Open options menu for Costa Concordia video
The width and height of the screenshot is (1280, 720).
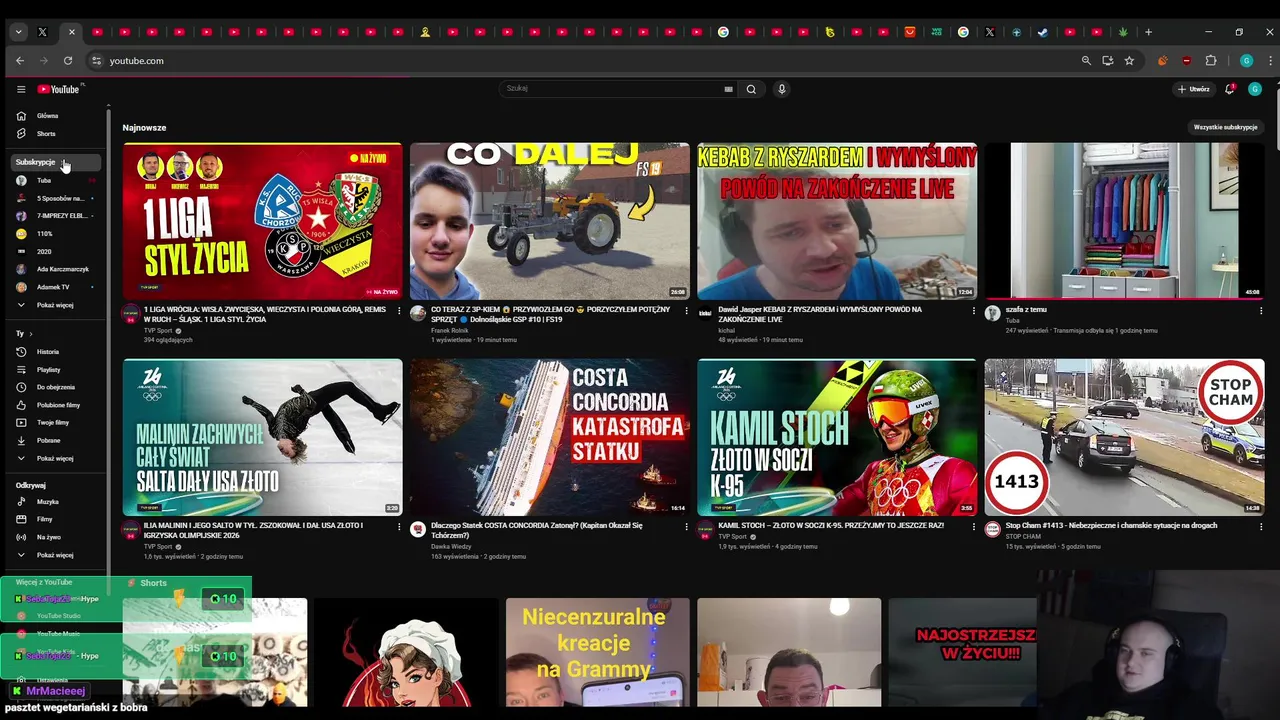tap(686, 526)
